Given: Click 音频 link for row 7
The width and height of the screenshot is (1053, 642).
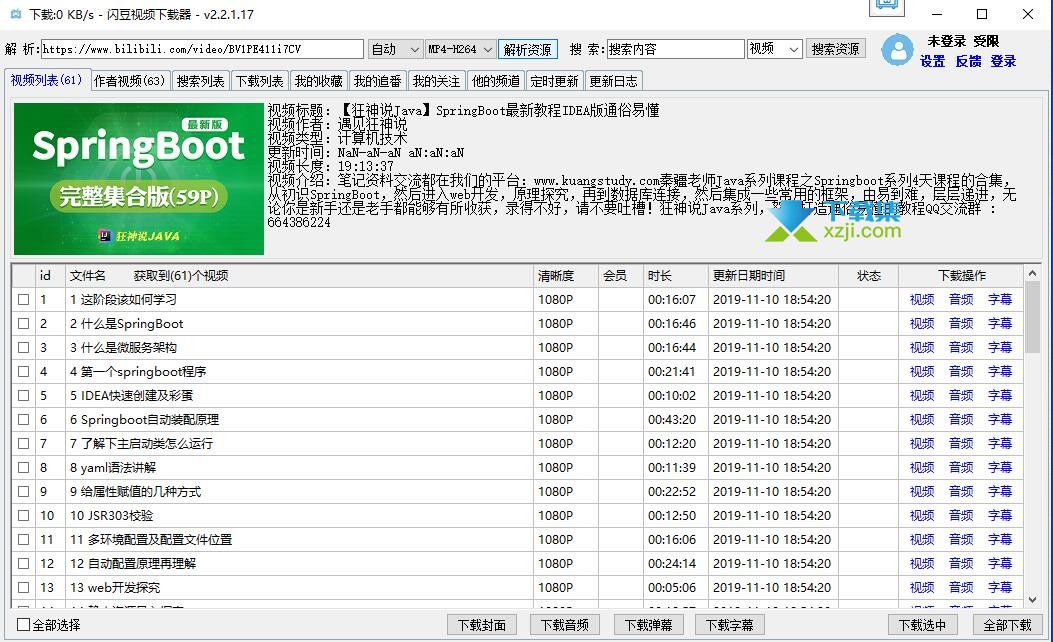Looking at the screenshot, I should tap(961, 444).
